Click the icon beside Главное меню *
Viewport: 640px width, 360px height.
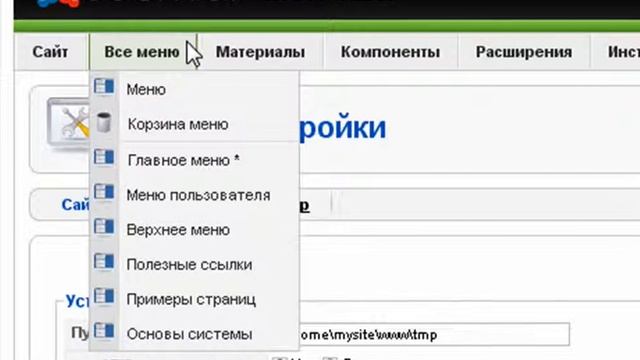click(104, 157)
